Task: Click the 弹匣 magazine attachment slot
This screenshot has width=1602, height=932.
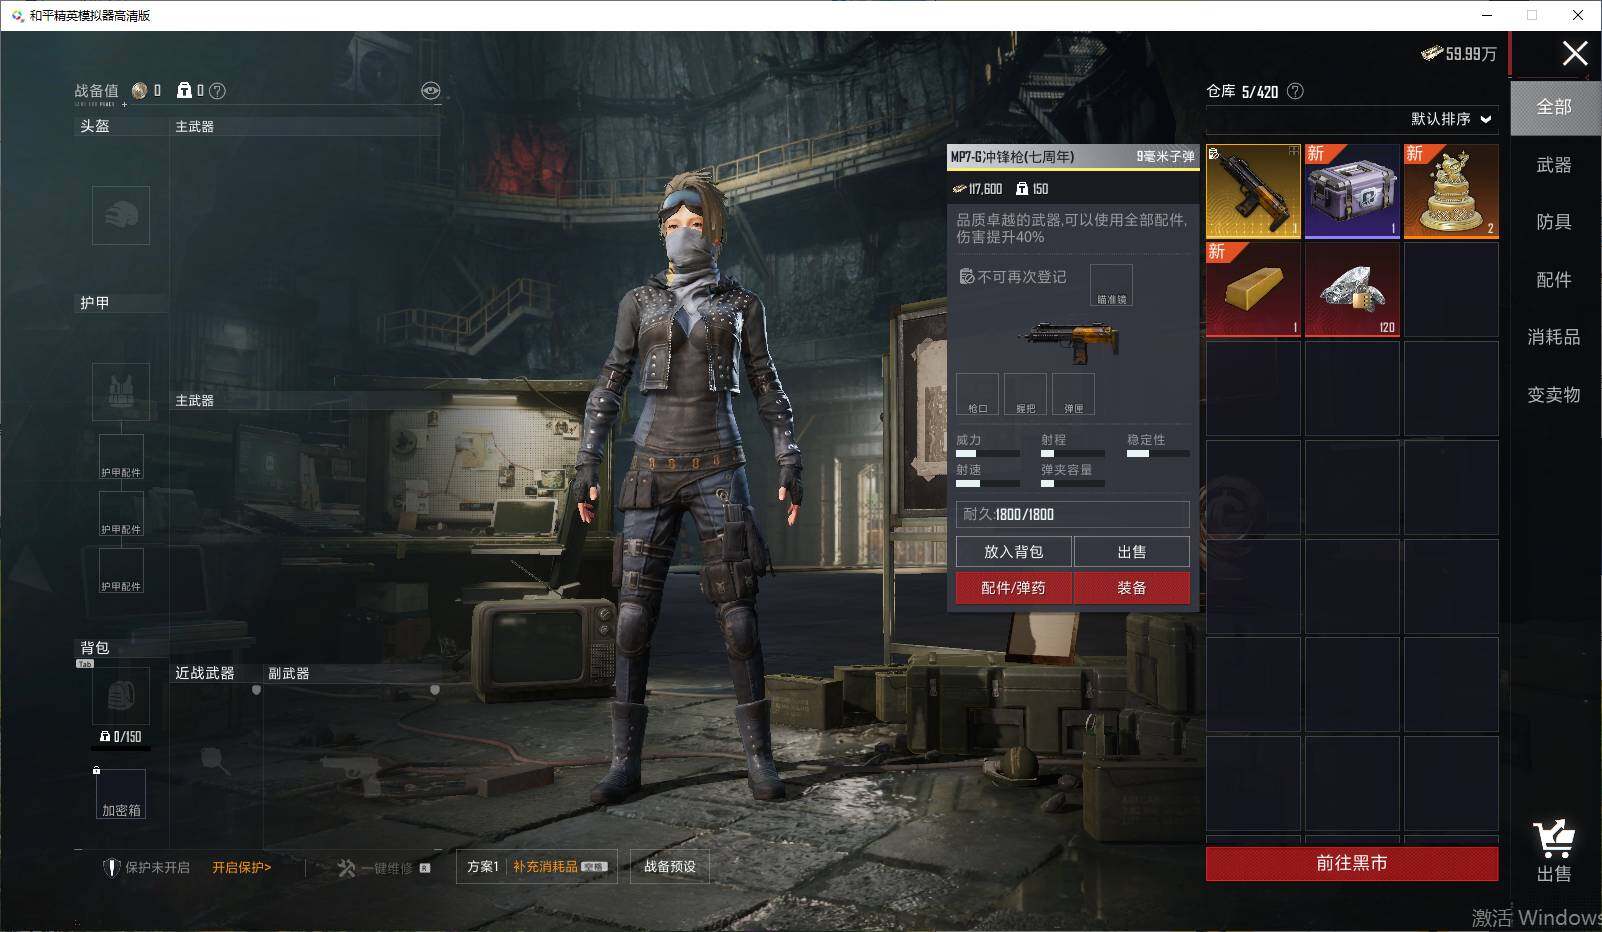Action: [1073, 394]
